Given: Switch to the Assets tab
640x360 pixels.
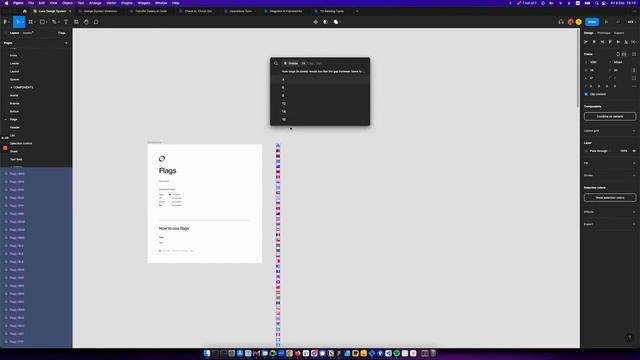Looking at the screenshot, I should point(27,33).
